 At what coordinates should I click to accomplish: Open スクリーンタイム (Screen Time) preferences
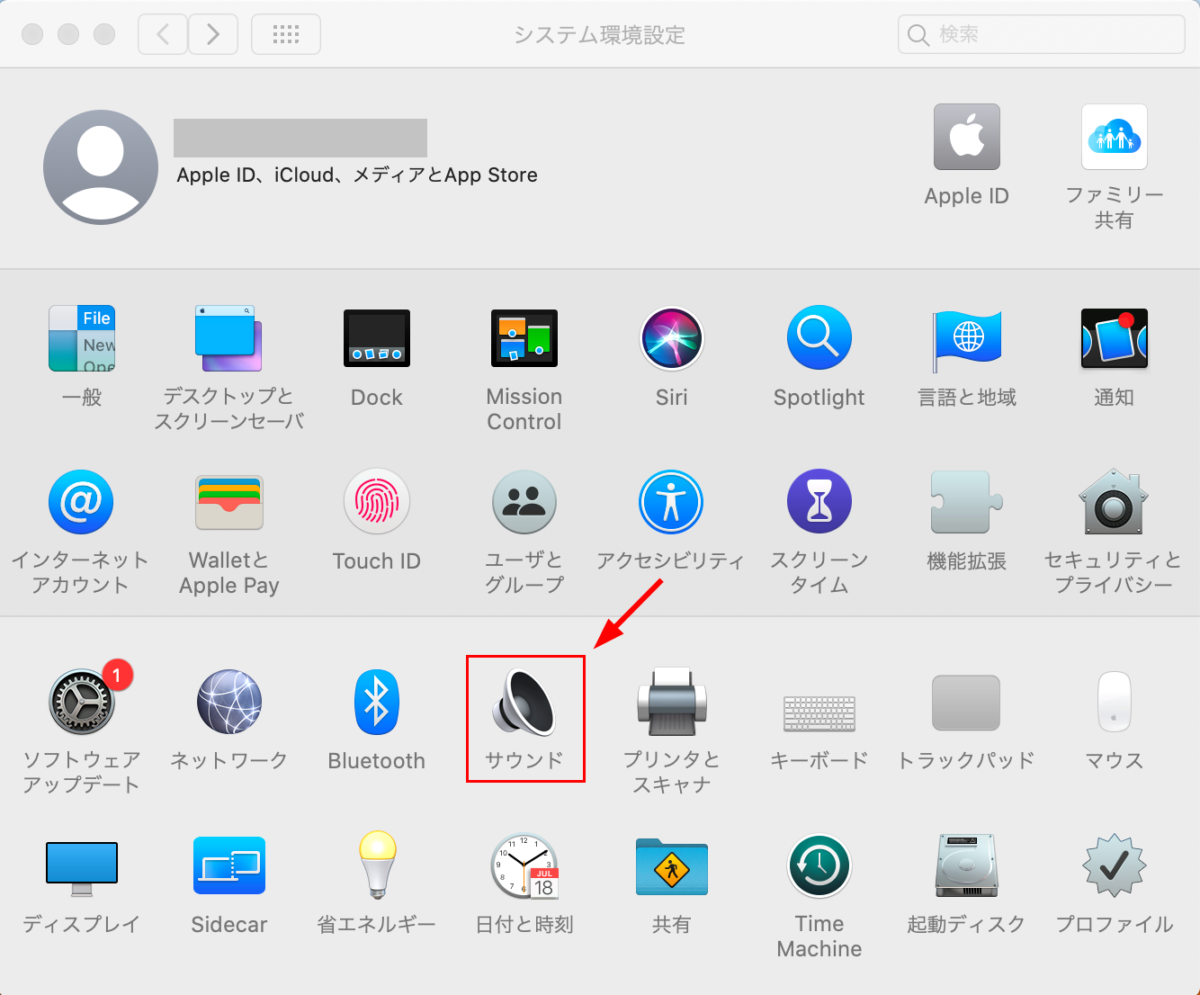pos(819,502)
